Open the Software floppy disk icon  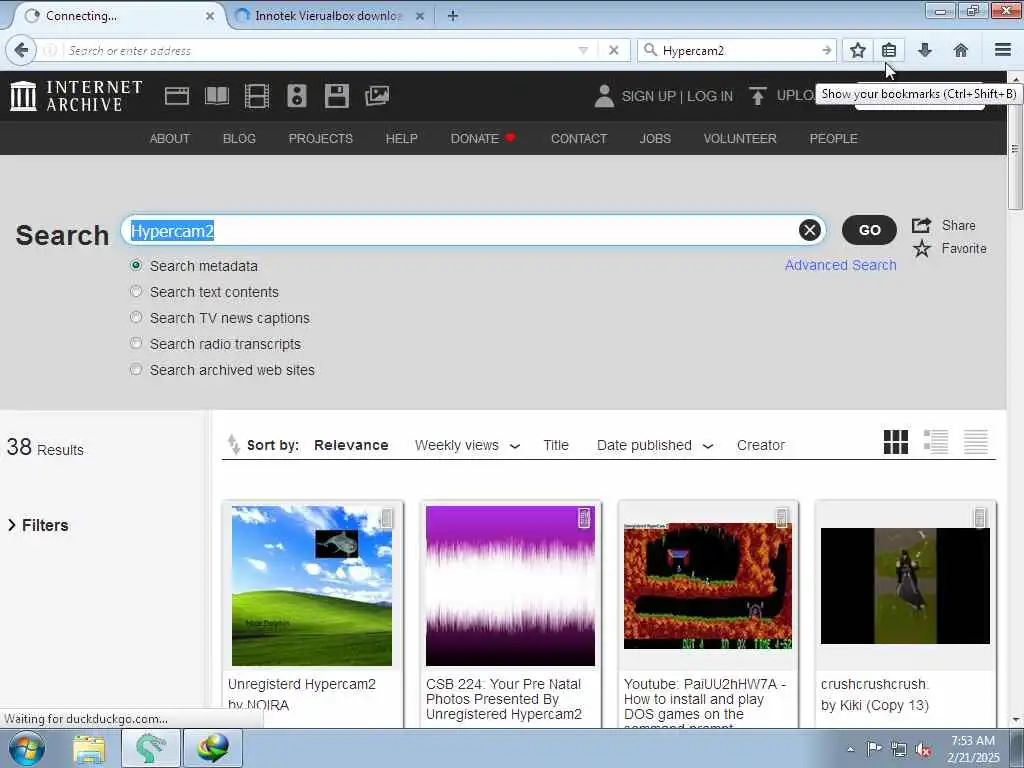[x=336, y=96]
